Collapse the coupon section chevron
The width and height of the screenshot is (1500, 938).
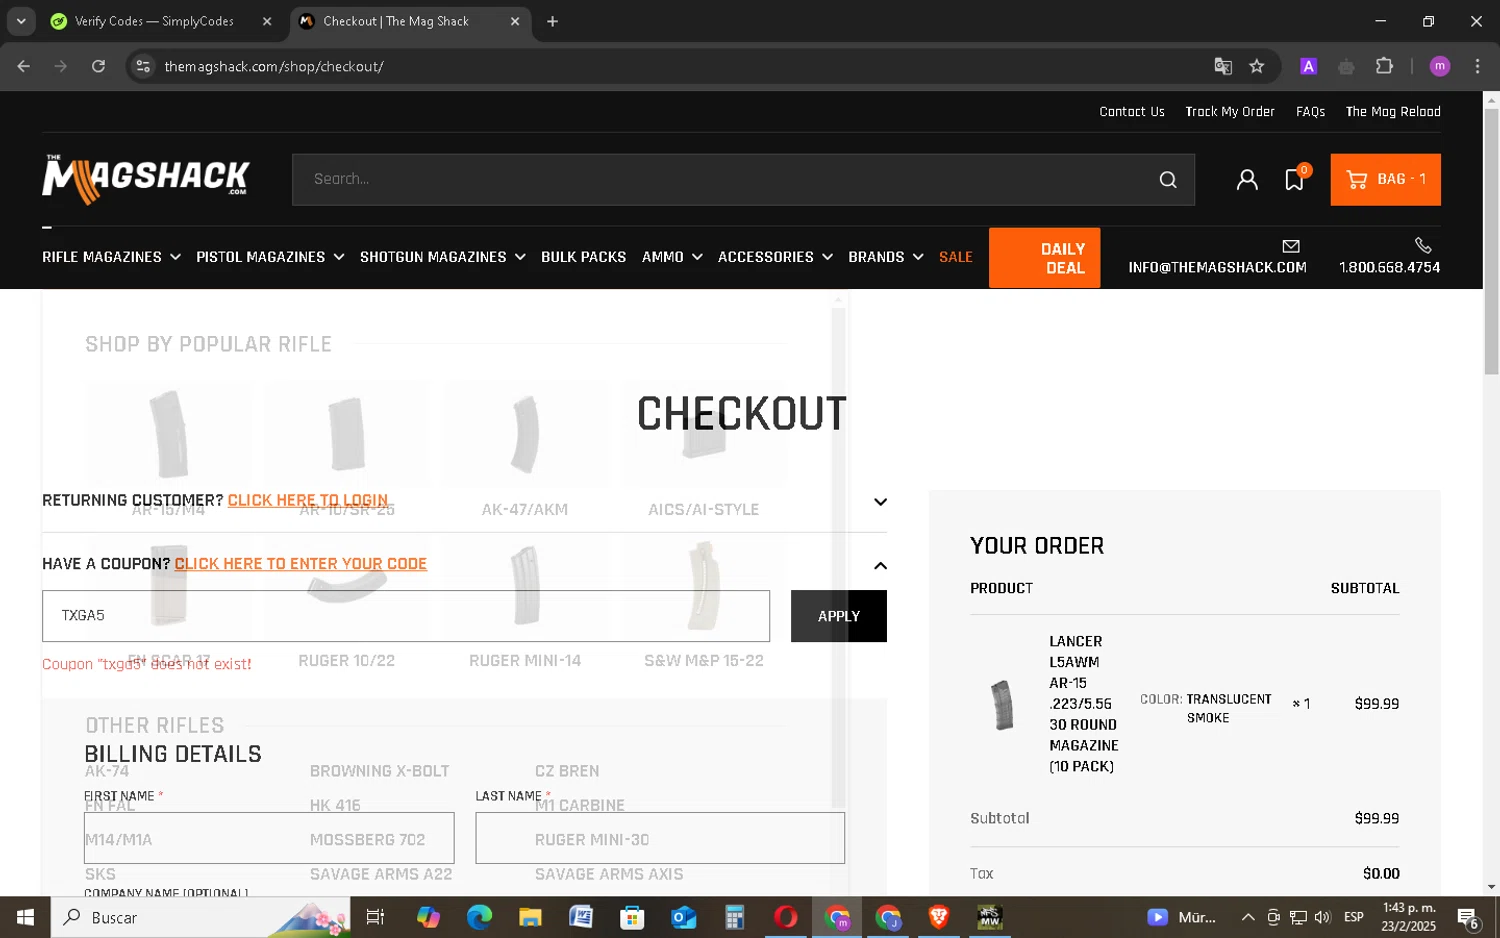pyautogui.click(x=880, y=566)
